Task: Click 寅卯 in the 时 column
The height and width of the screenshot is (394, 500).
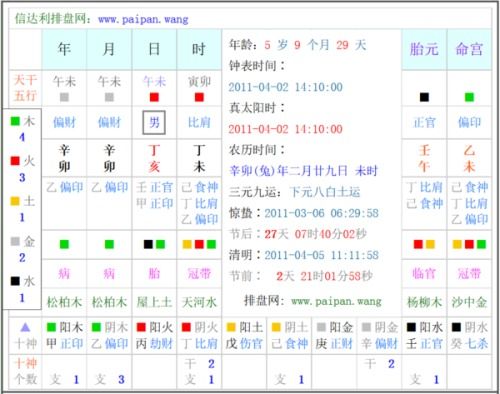Action: pyautogui.click(x=199, y=82)
